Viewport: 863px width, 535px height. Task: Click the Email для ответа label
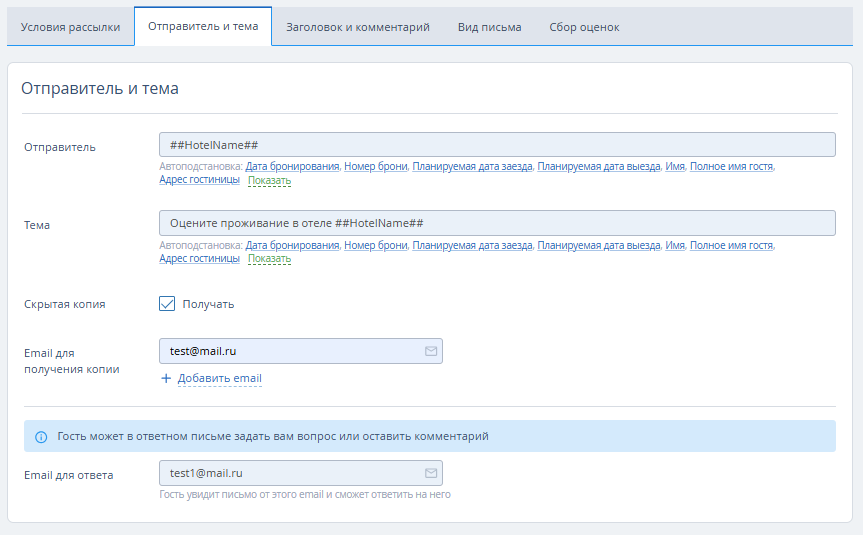[x=68, y=475]
